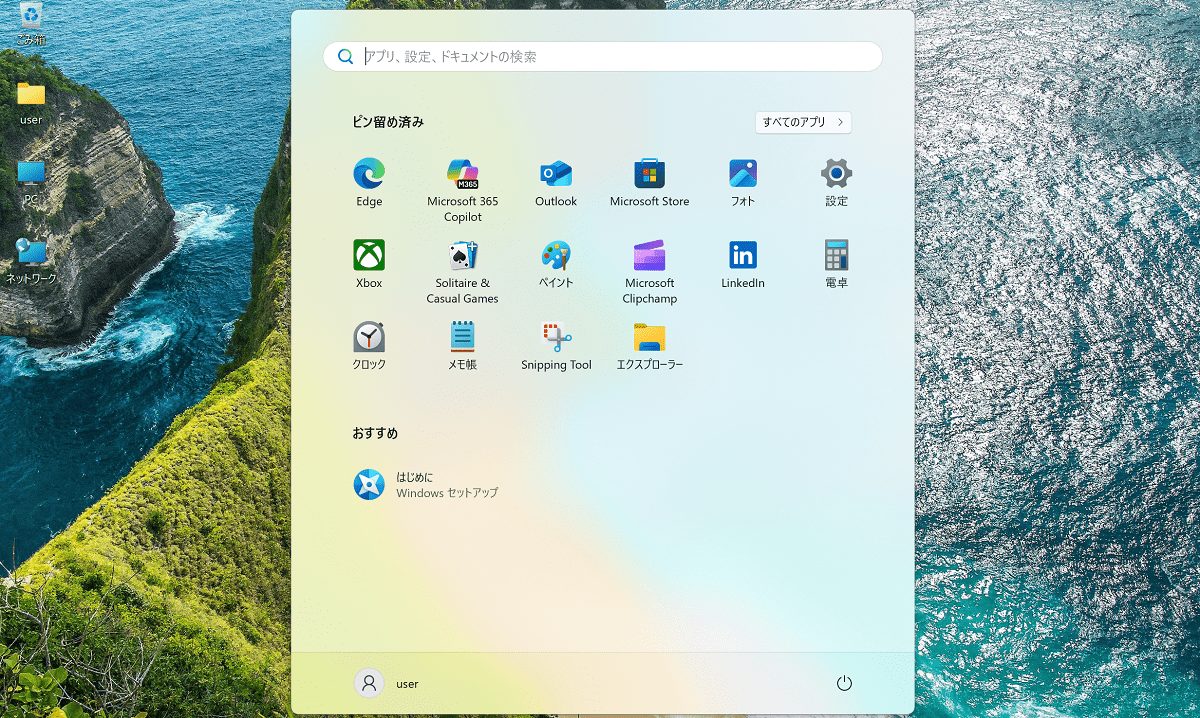Screen dimensions: 1200x718
Task: Select the ネットワーク desktop icon
Action: tap(31, 261)
